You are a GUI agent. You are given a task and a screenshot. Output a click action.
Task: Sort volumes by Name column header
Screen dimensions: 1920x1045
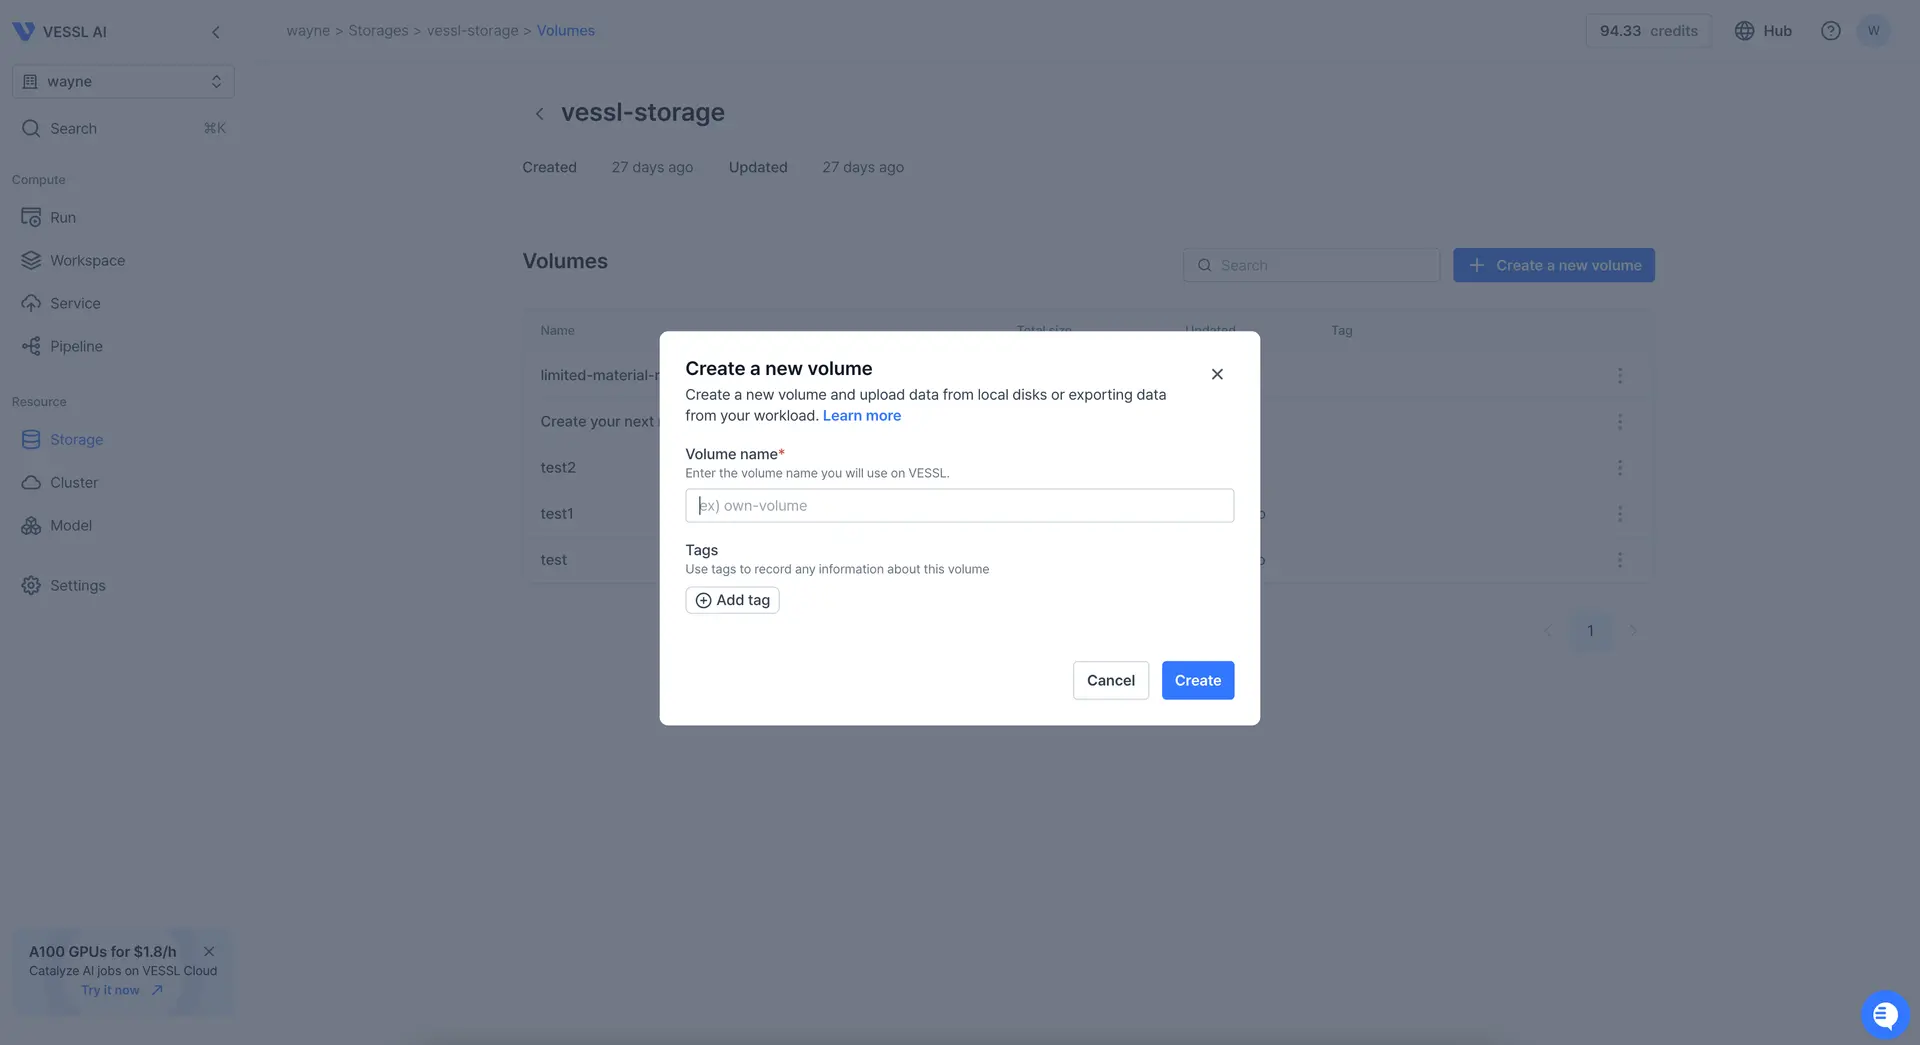click(558, 331)
